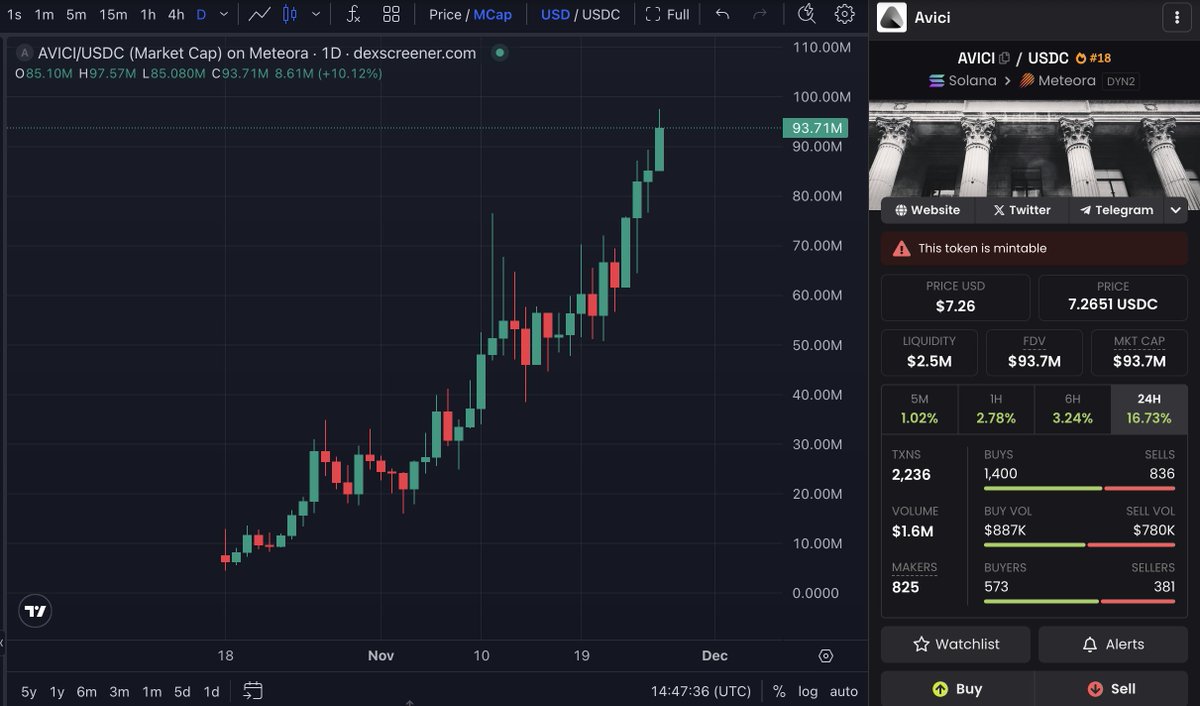Expand the chart type dropdown arrow
The height and width of the screenshot is (706, 1200).
tap(318, 15)
